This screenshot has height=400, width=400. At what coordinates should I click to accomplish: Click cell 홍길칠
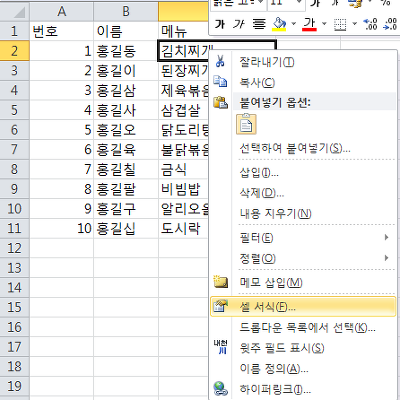point(126,169)
